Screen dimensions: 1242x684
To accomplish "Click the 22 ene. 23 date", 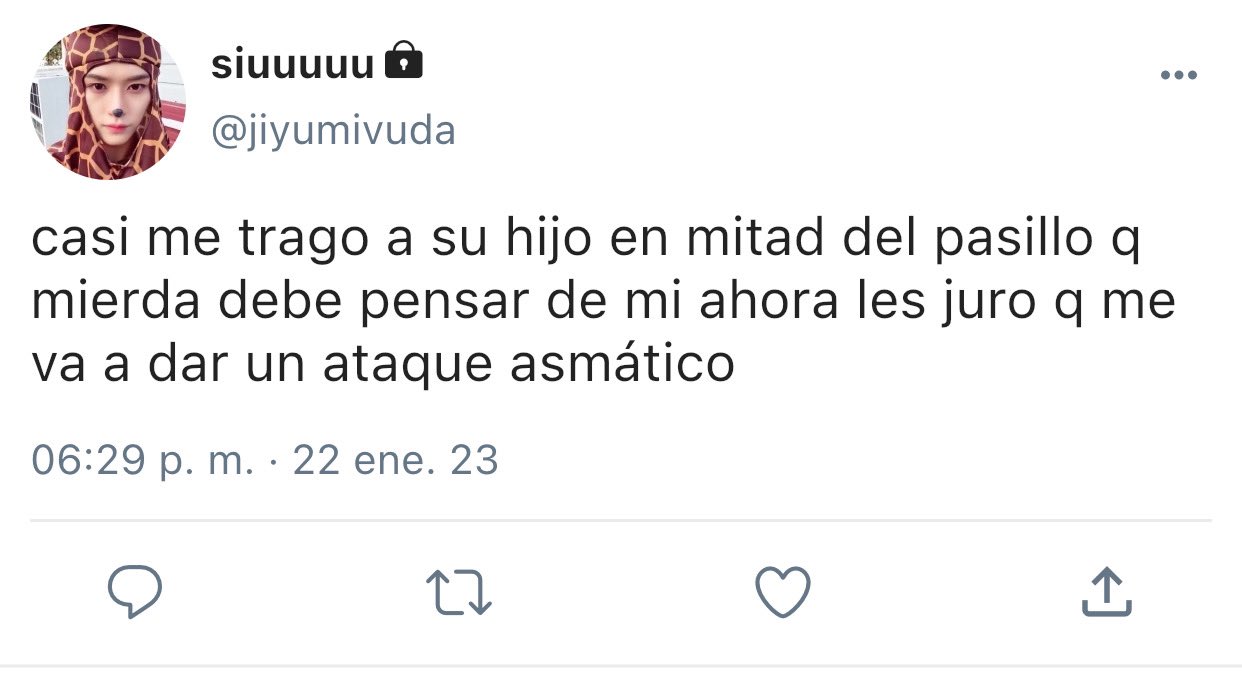I will tap(395, 461).
